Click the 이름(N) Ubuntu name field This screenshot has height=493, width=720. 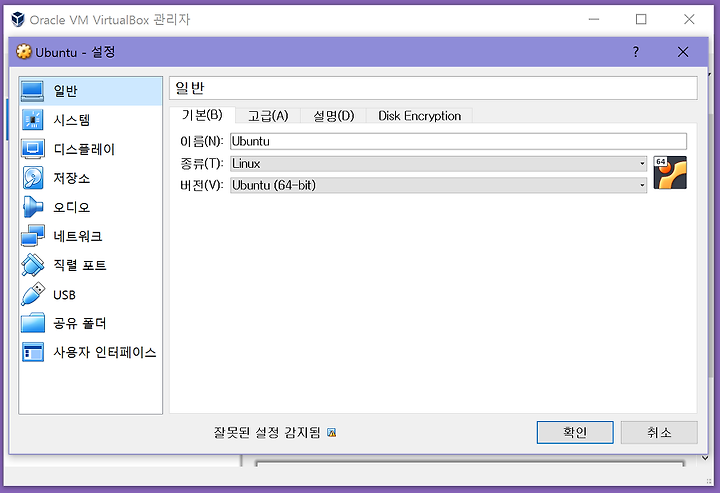click(x=458, y=141)
